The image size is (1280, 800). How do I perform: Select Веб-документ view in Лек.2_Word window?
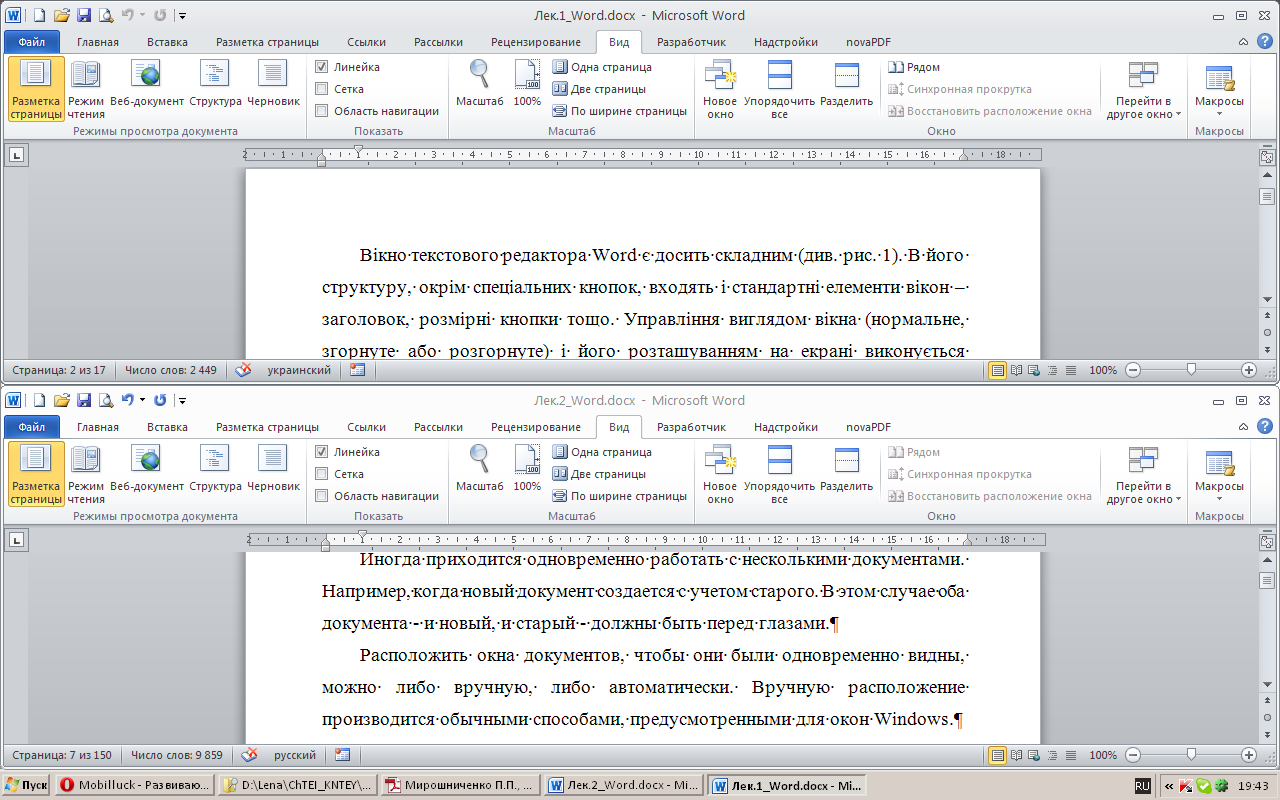147,469
